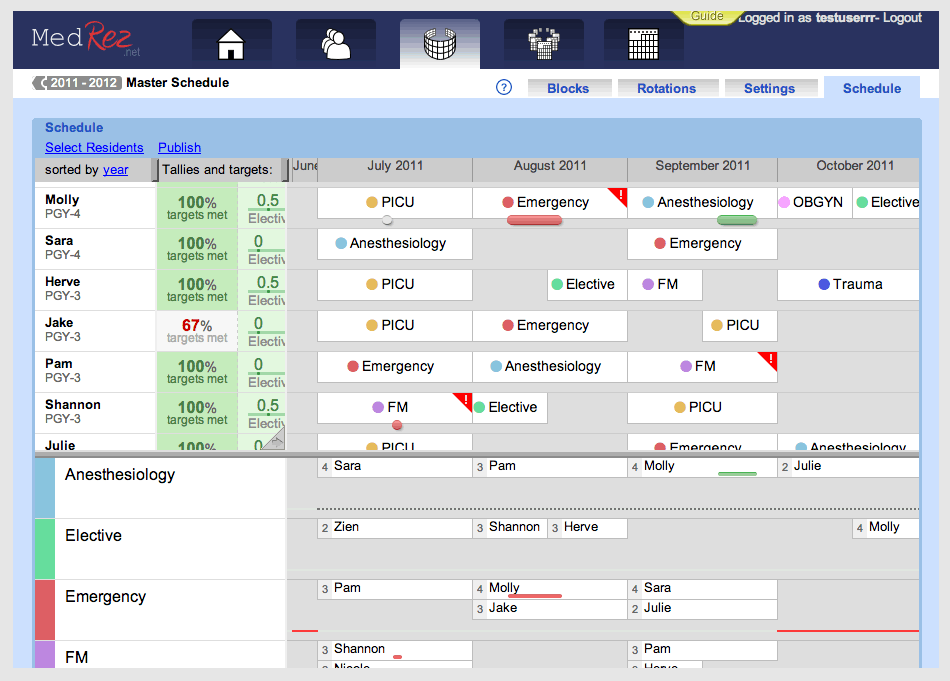Click Jake's 67% targets met tally
The height and width of the screenshot is (681, 950).
point(197,331)
